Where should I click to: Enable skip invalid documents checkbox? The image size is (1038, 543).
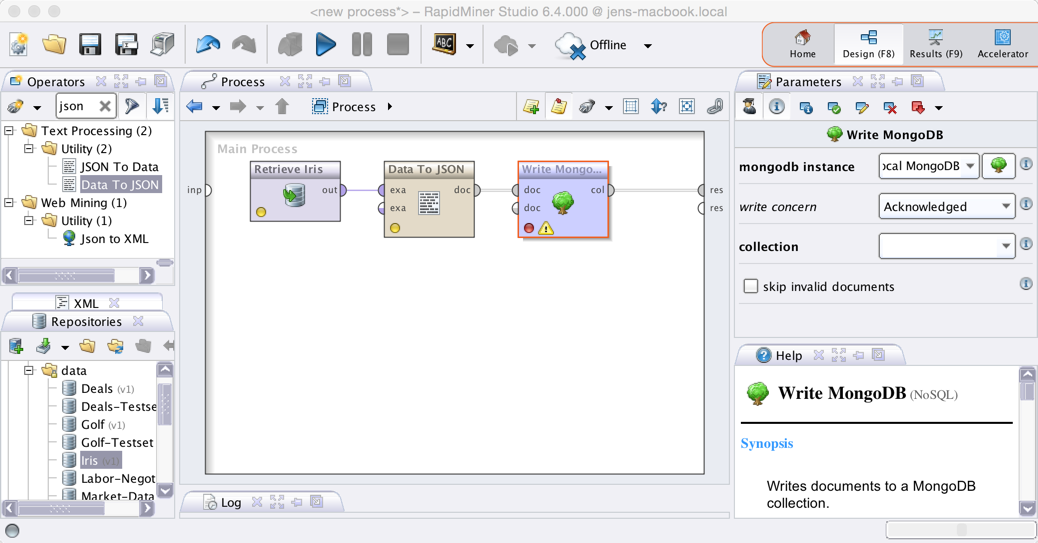click(x=751, y=286)
